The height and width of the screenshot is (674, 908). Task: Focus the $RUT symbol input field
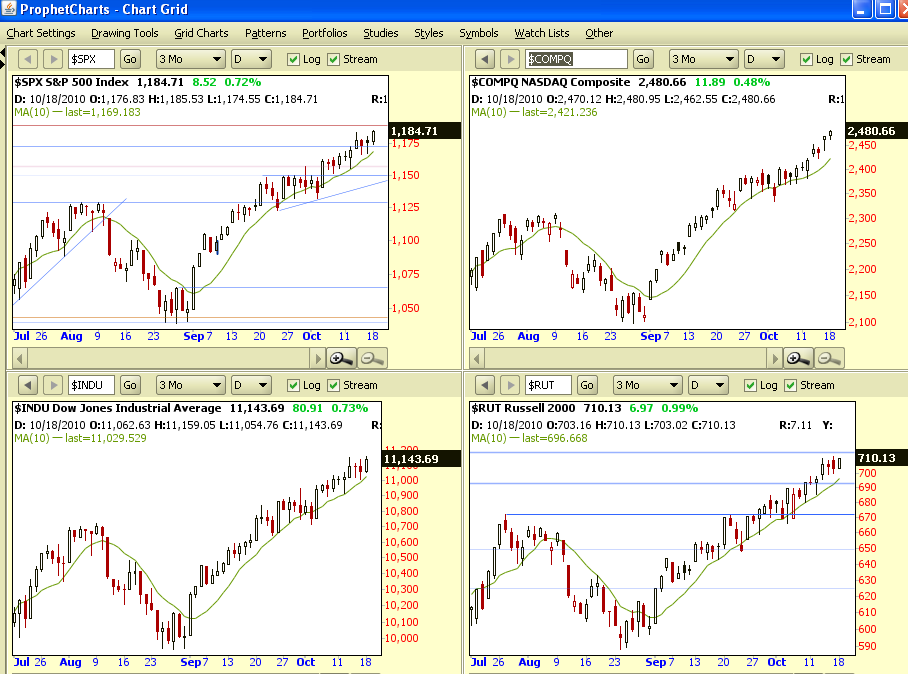pos(548,385)
